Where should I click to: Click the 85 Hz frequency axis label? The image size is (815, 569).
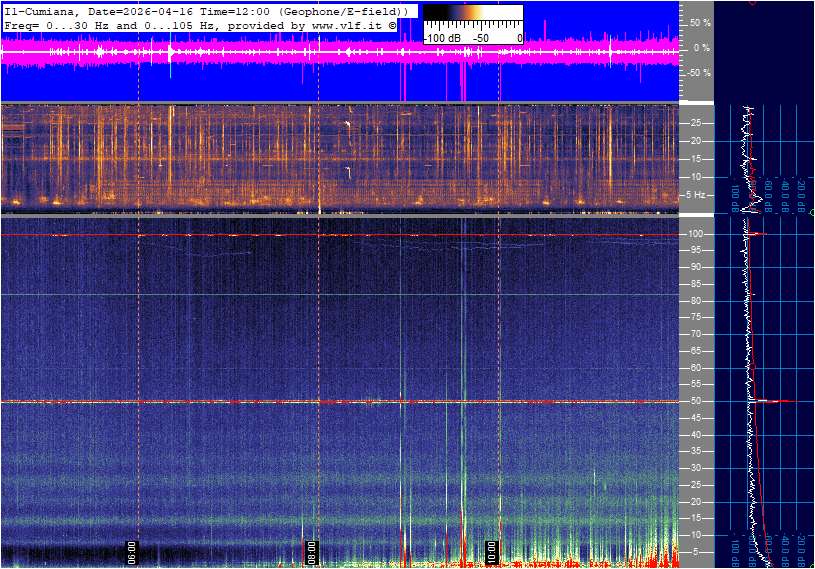tap(695, 284)
